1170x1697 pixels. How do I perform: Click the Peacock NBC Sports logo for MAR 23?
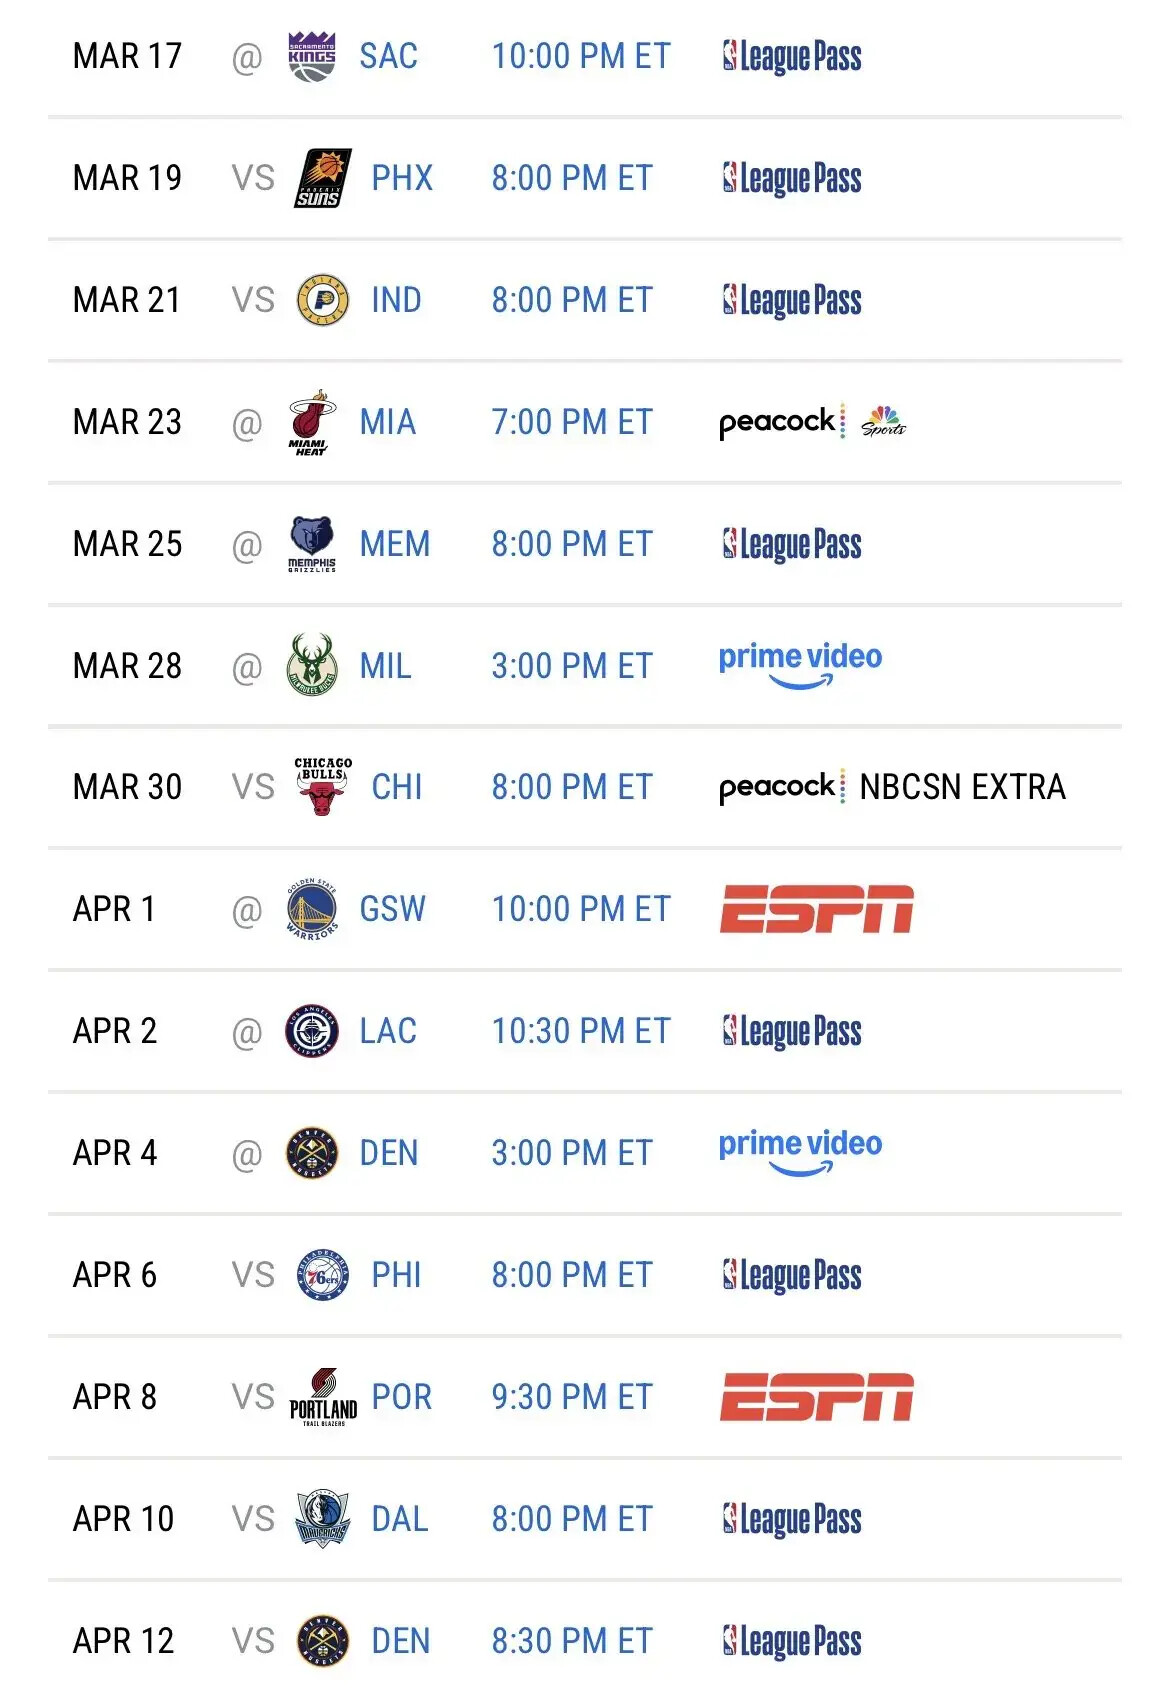coord(812,422)
